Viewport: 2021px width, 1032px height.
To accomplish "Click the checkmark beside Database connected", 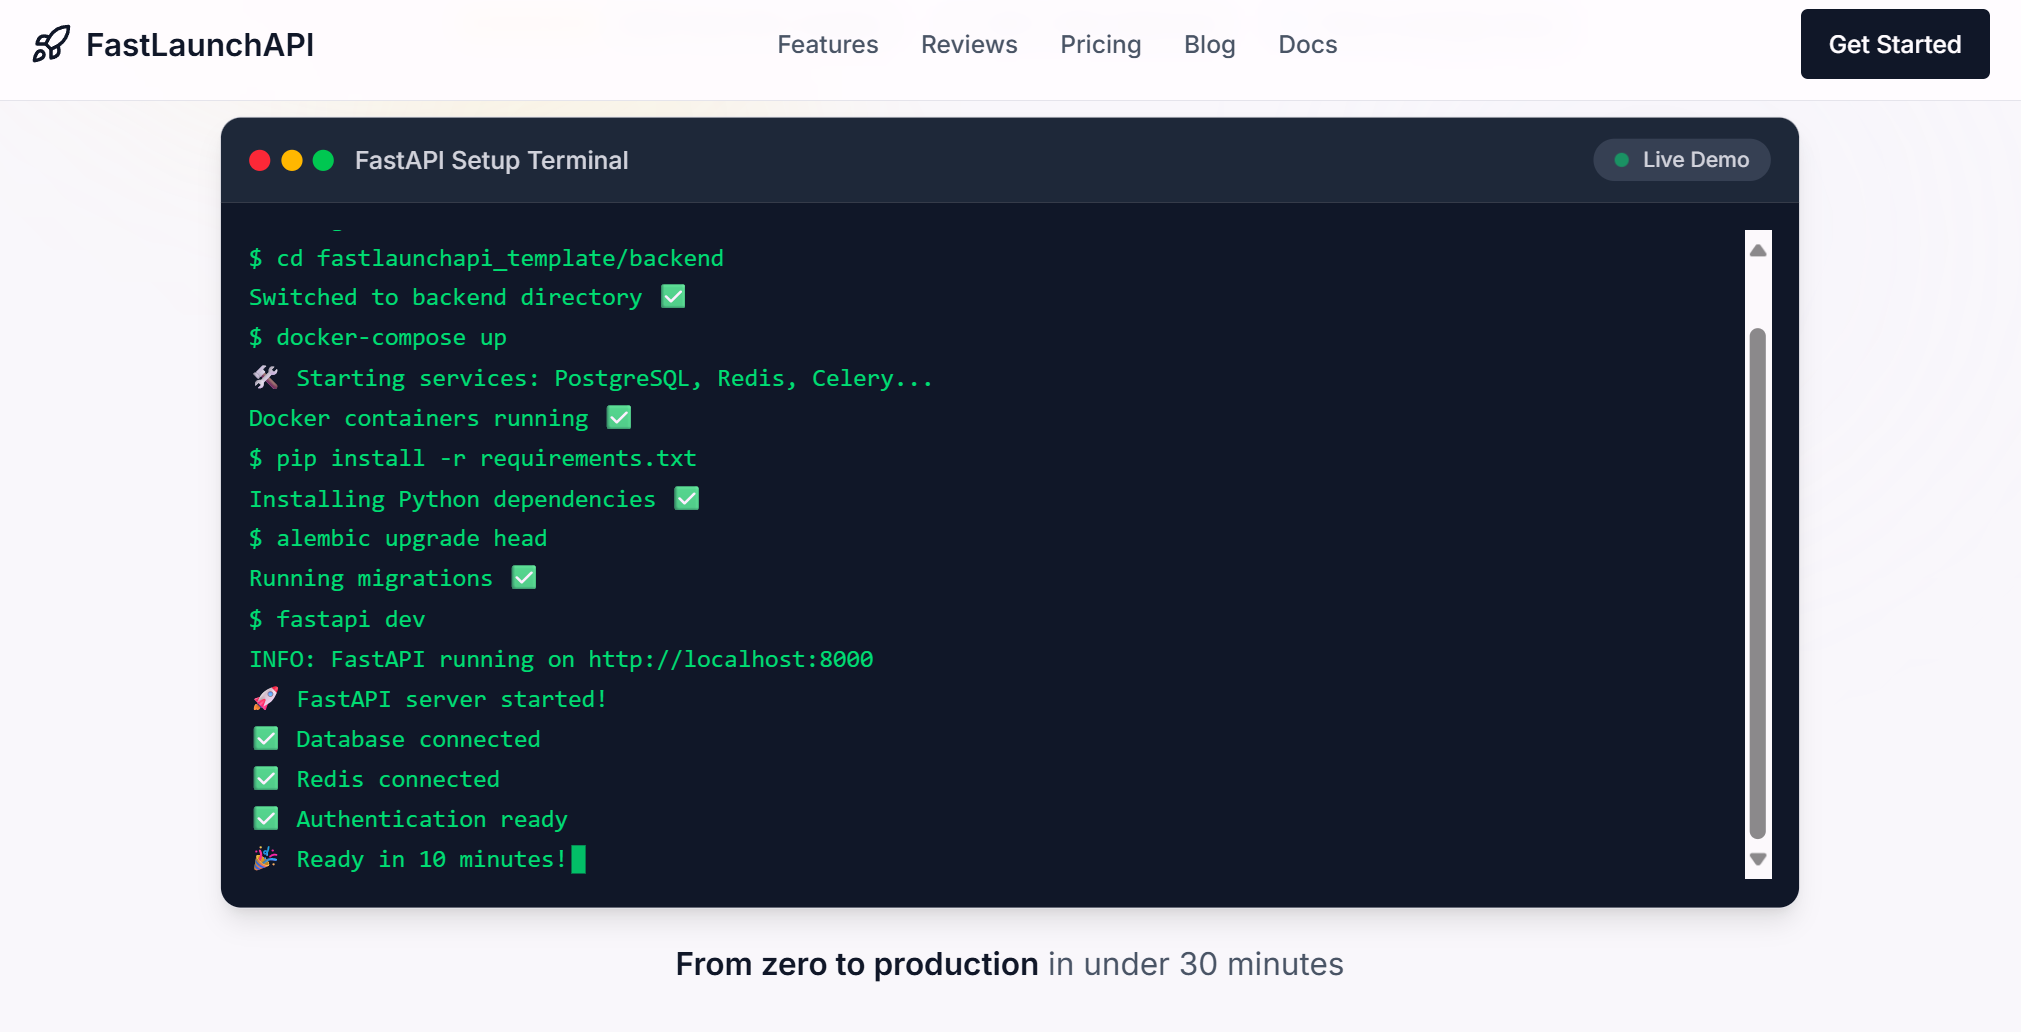I will coord(266,739).
